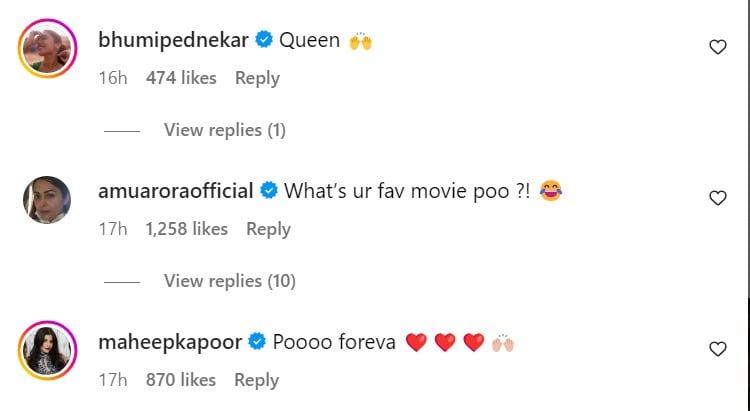View the 870 likes list
Image resolution: width=750 pixels, height=411 pixels.
tap(181, 380)
